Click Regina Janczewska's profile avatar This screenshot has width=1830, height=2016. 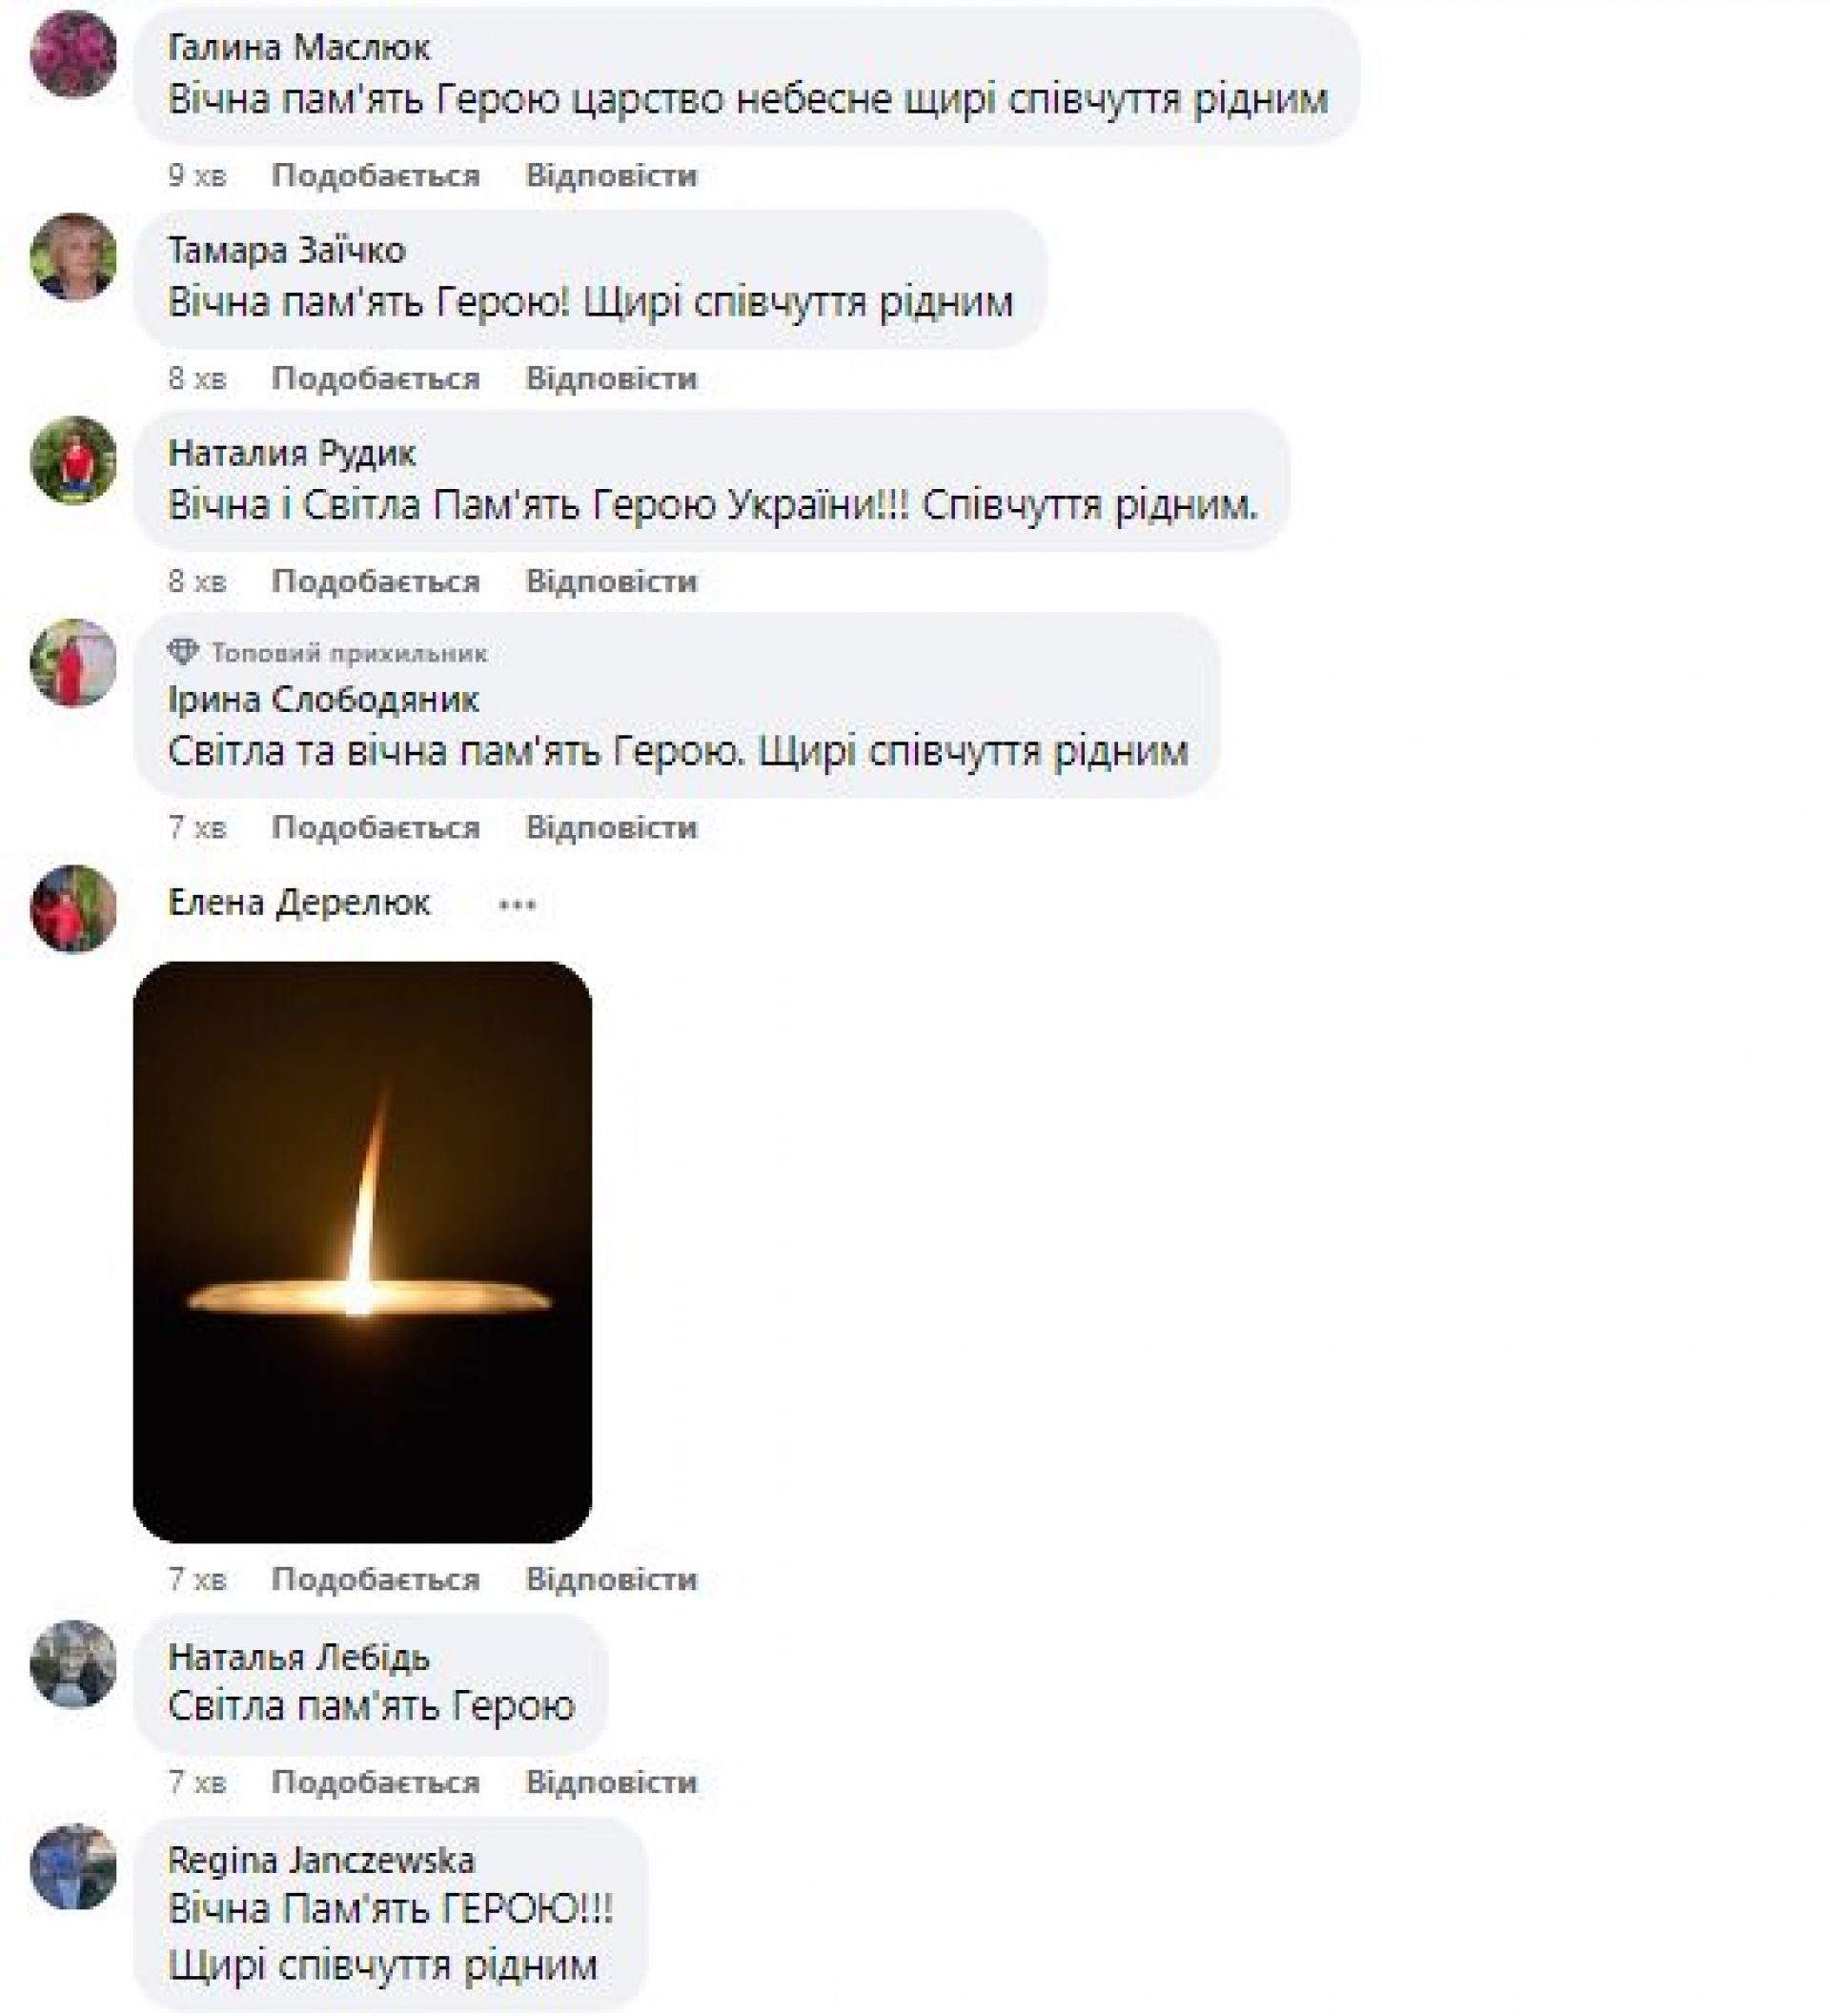coord(73,1867)
